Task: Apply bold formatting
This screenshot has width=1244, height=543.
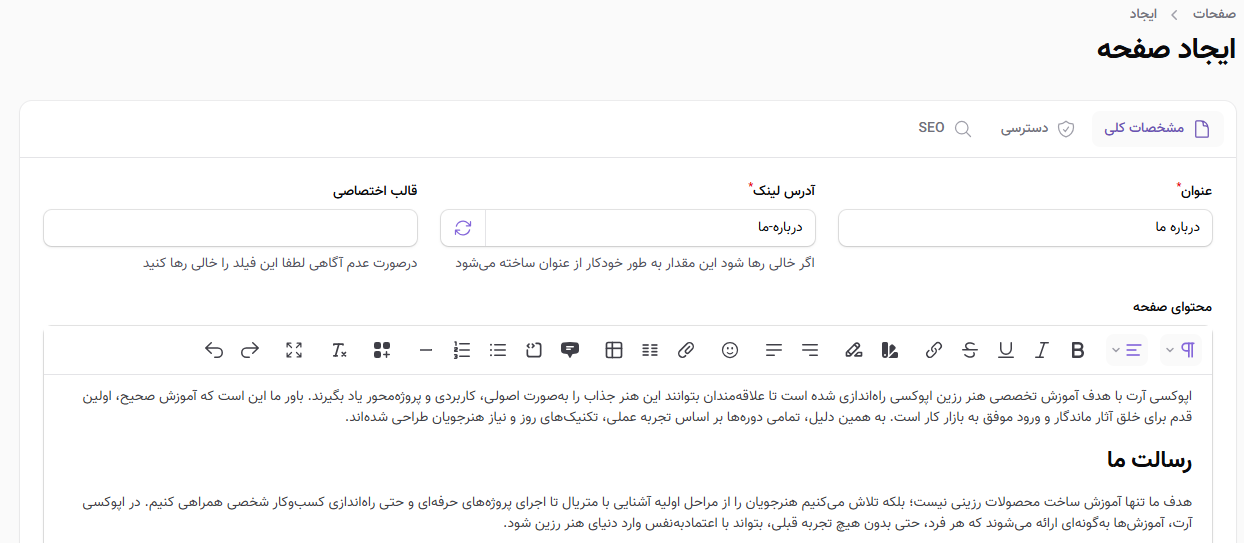Action: pyautogui.click(x=1078, y=350)
